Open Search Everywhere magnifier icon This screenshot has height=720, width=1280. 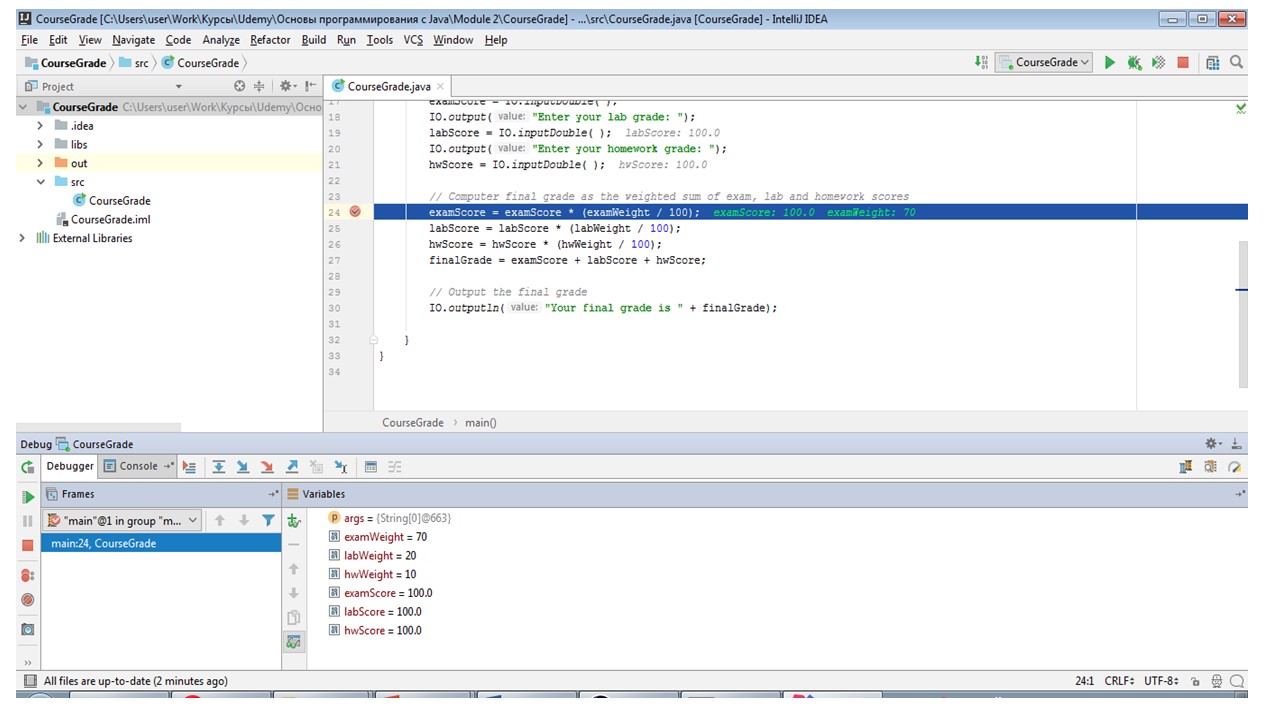pos(1237,62)
